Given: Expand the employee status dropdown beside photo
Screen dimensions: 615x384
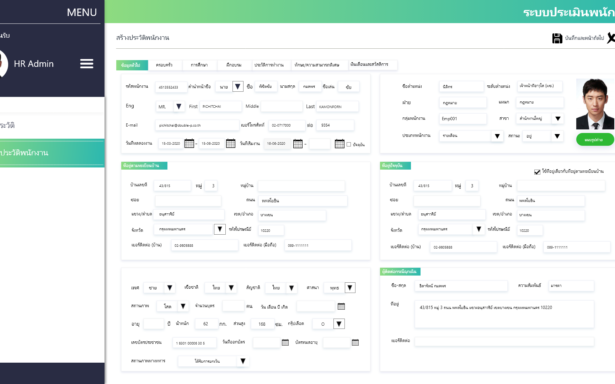Looking at the screenshot, I should [x=557, y=136].
